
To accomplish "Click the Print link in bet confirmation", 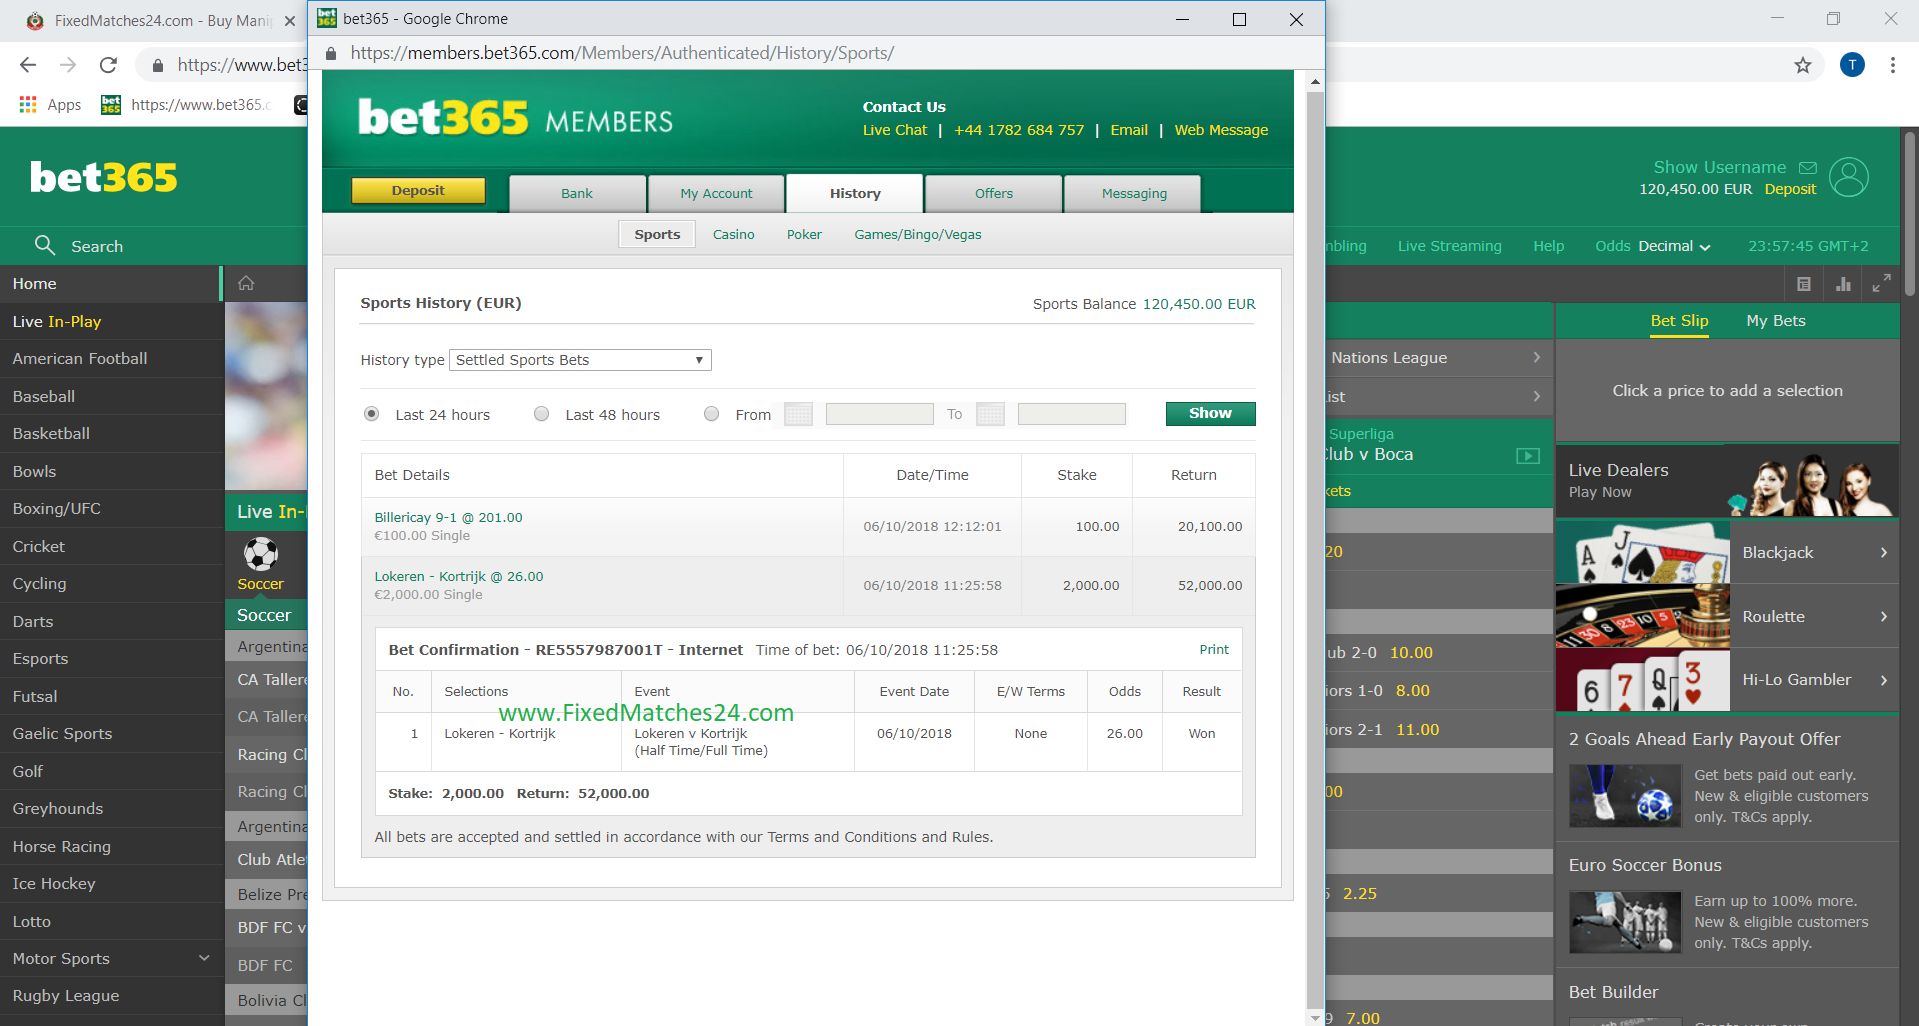I will pos(1214,649).
